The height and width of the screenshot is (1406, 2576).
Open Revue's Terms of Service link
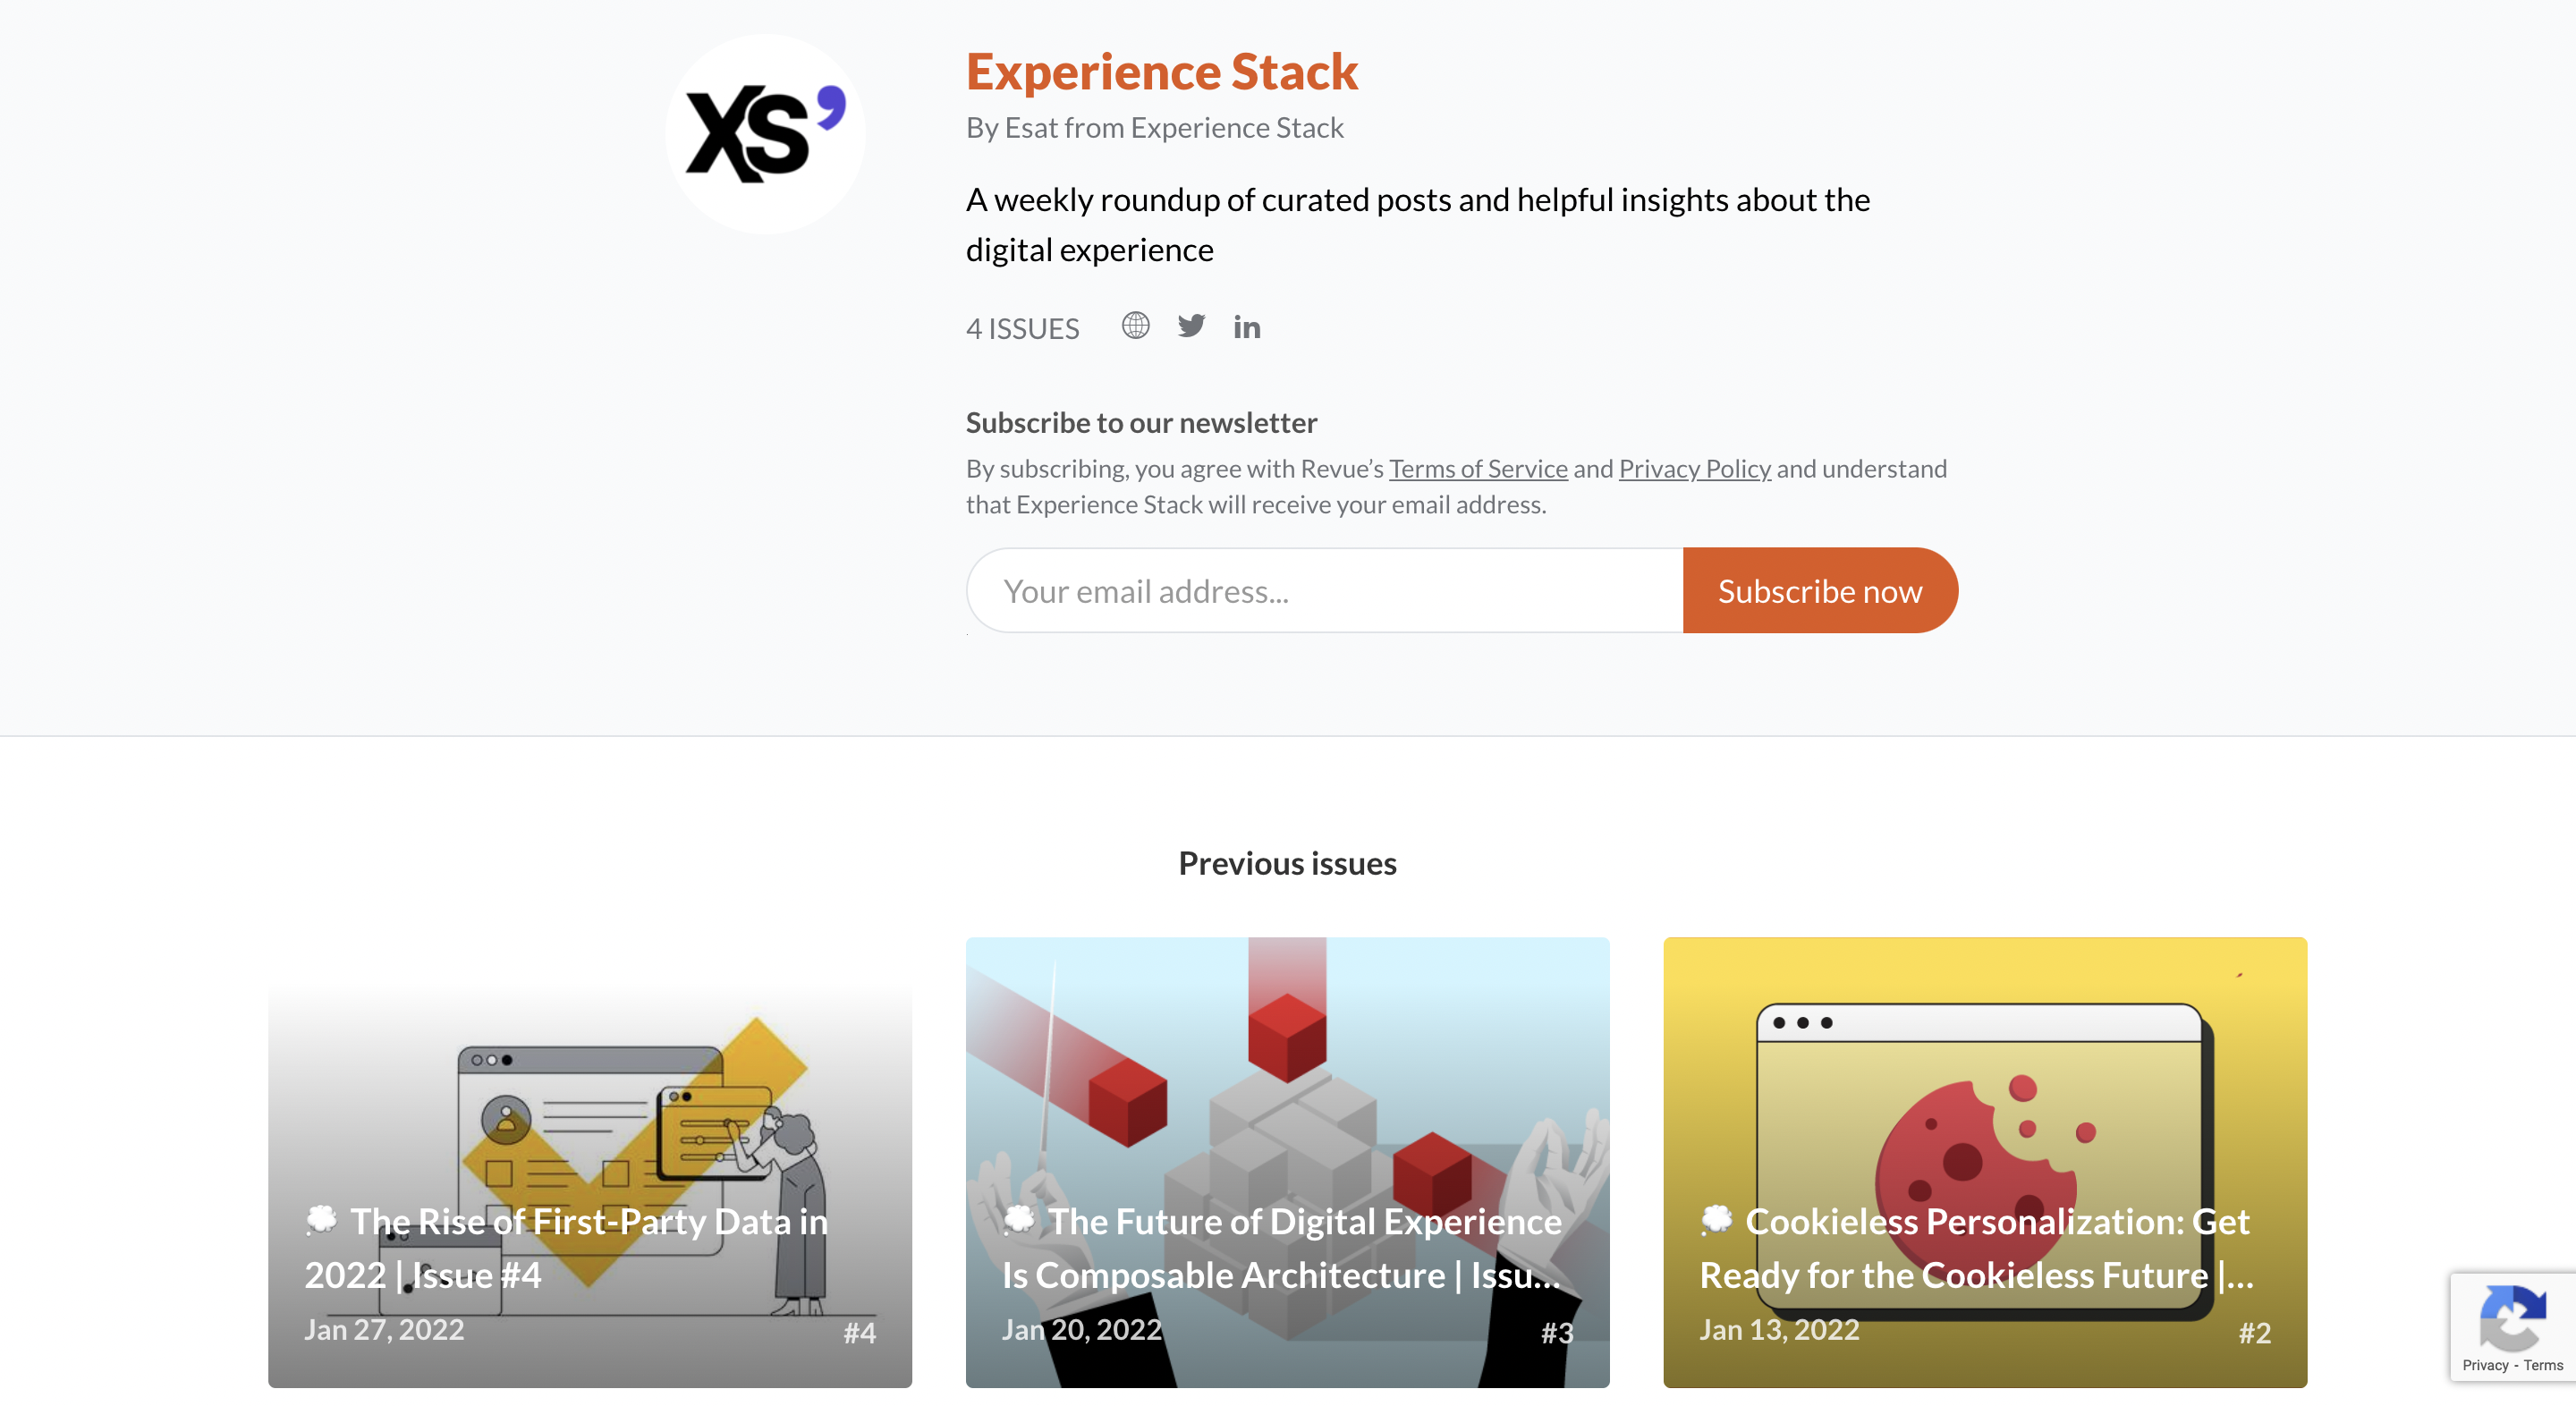pos(1478,468)
